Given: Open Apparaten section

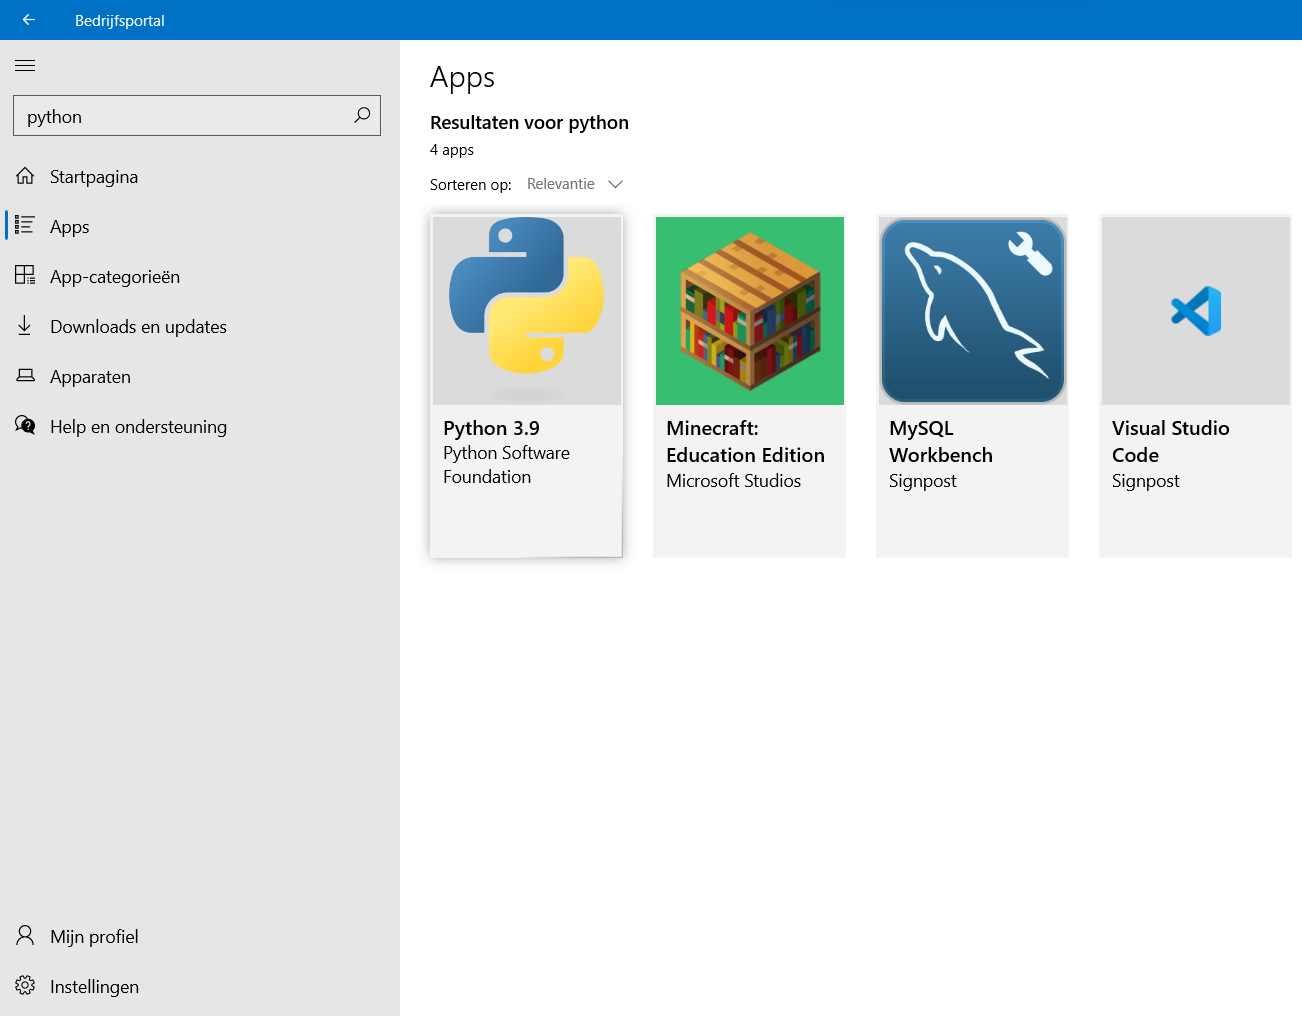Looking at the screenshot, I should pos(90,377).
